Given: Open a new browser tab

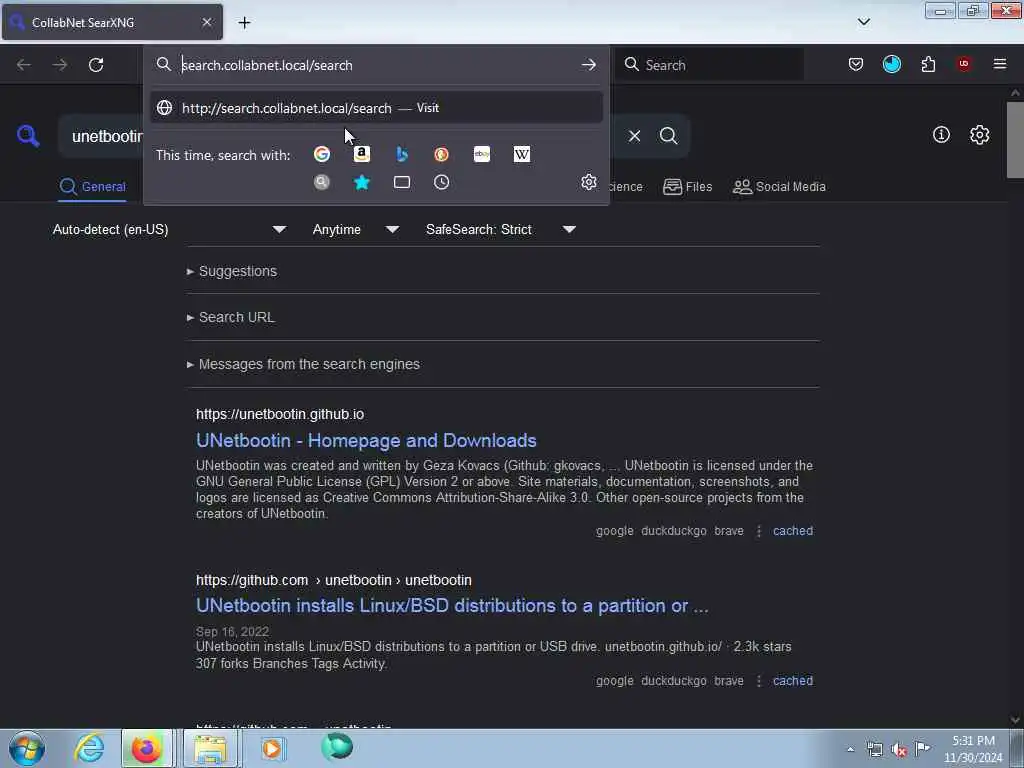Looking at the screenshot, I should 244,23.
